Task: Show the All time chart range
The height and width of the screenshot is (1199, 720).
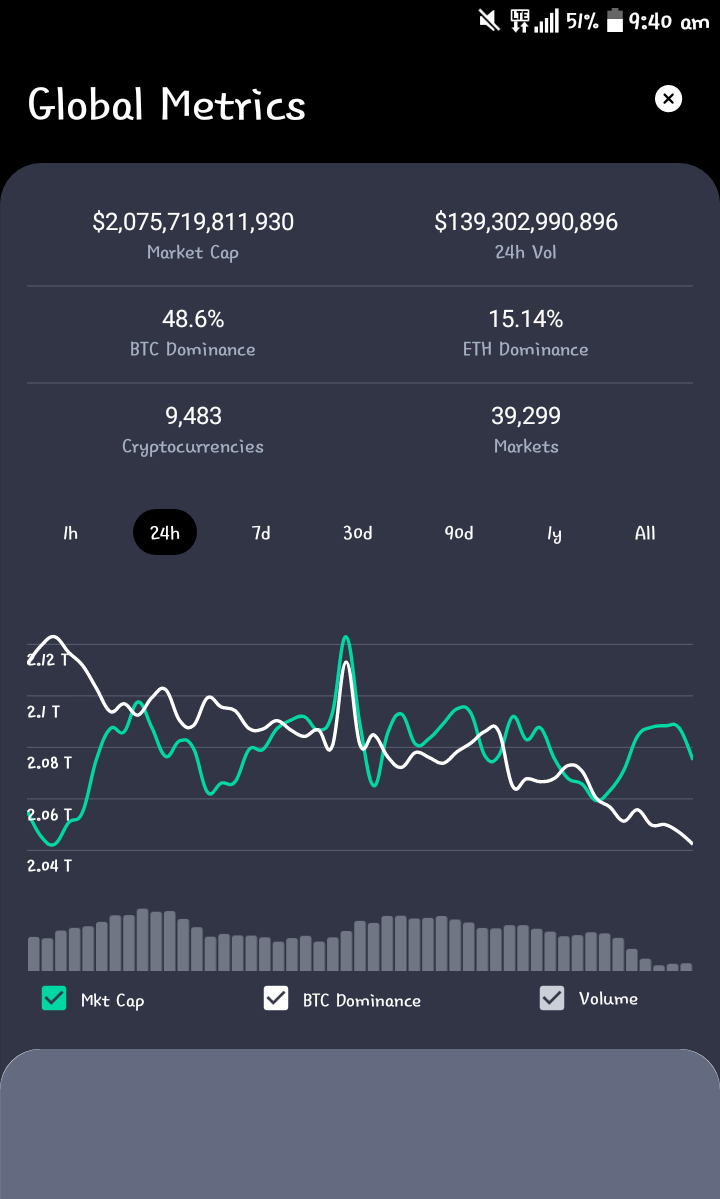Action: click(645, 532)
